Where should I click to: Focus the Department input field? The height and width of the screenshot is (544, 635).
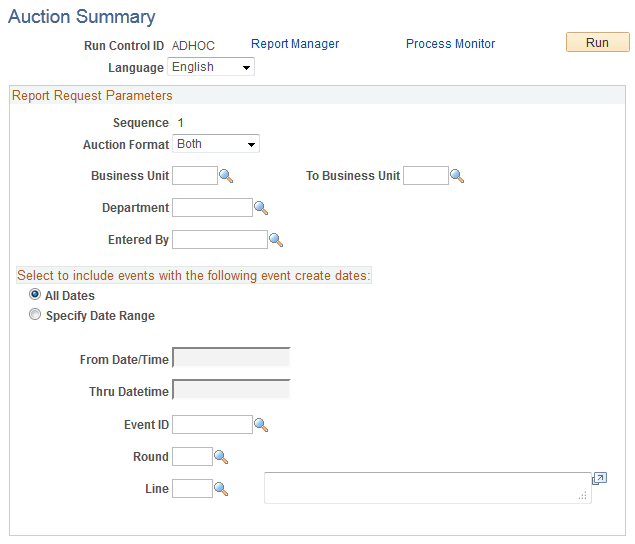(x=212, y=207)
